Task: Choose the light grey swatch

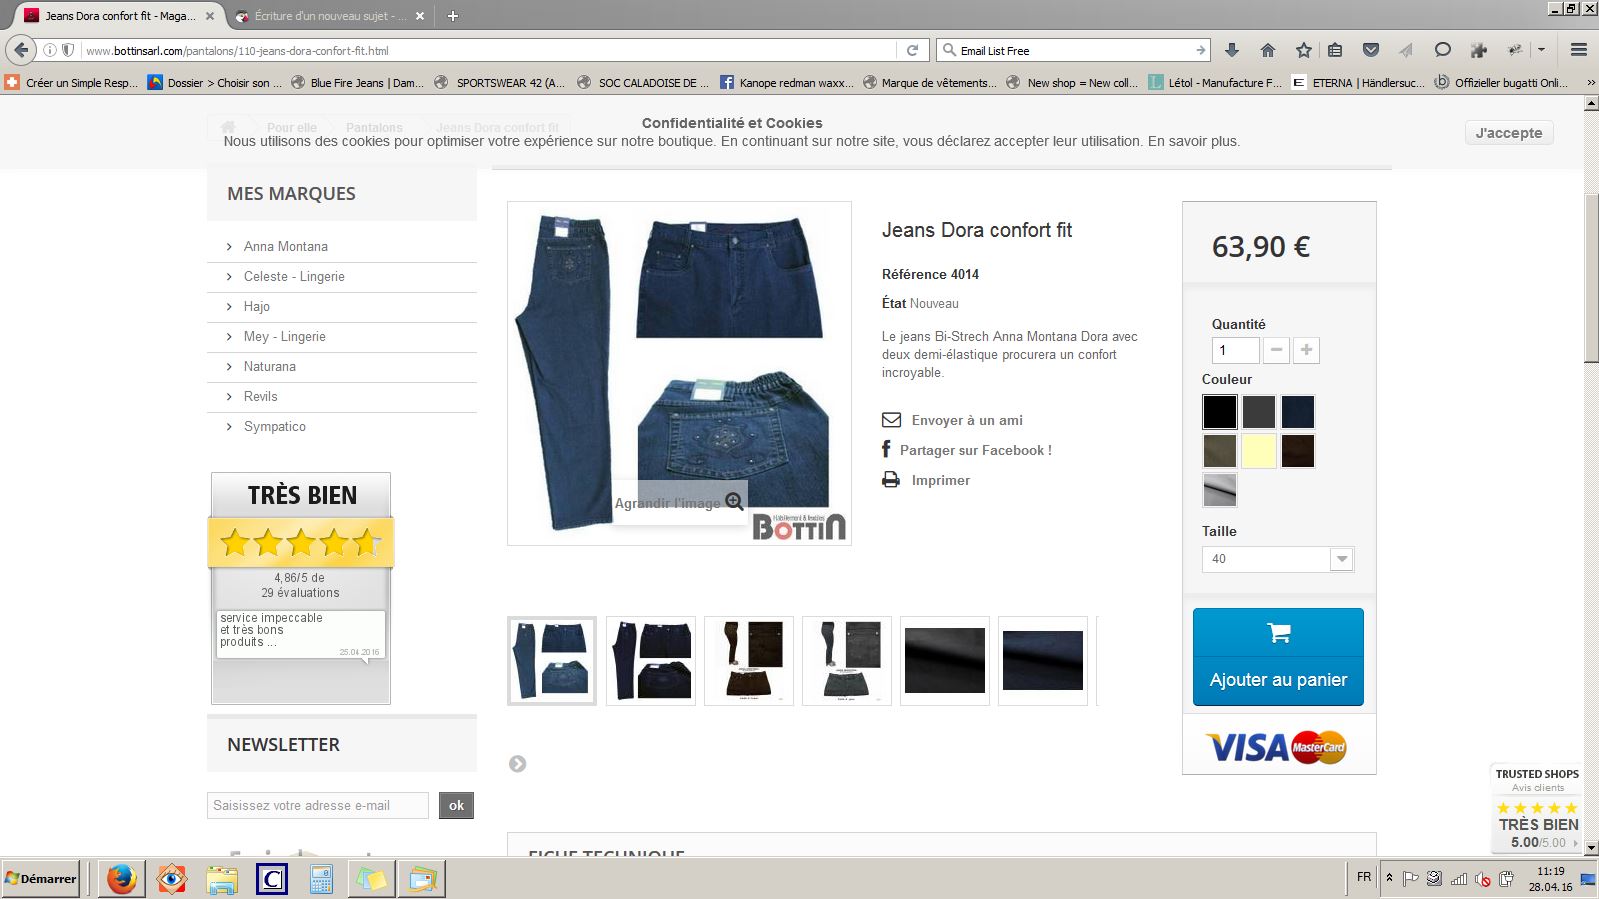Action: pyautogui.click(x=1219, y=490)
